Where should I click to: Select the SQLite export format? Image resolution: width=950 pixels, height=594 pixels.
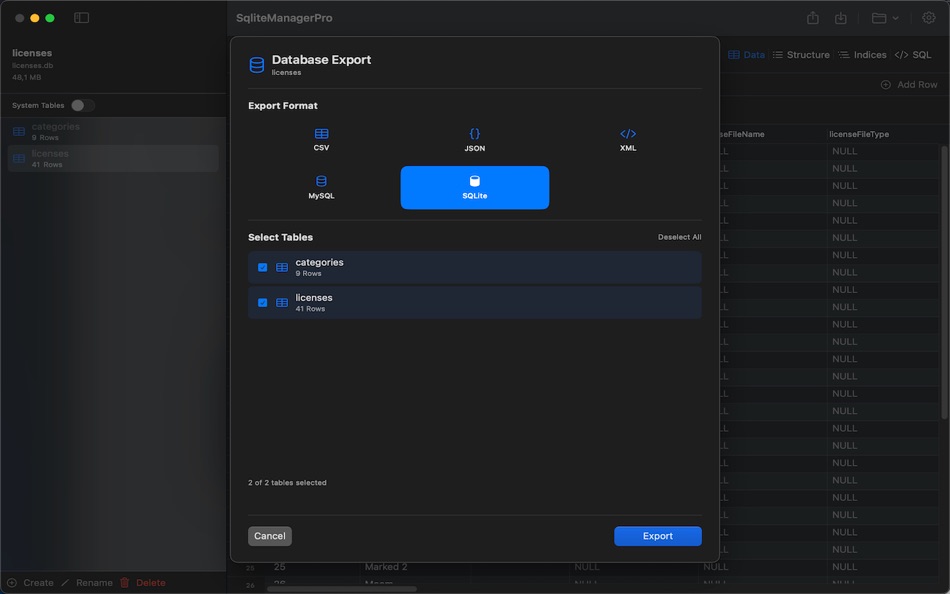click(474, 187)
